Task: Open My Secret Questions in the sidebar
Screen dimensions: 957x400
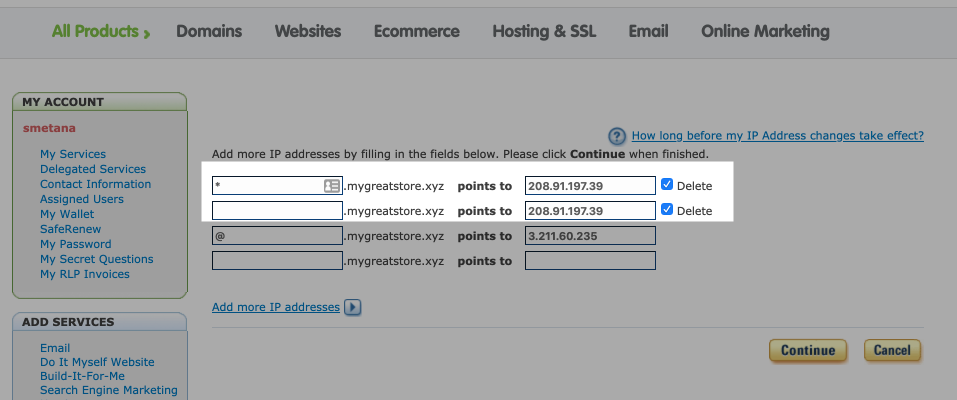Action: [x=96, y=259]
